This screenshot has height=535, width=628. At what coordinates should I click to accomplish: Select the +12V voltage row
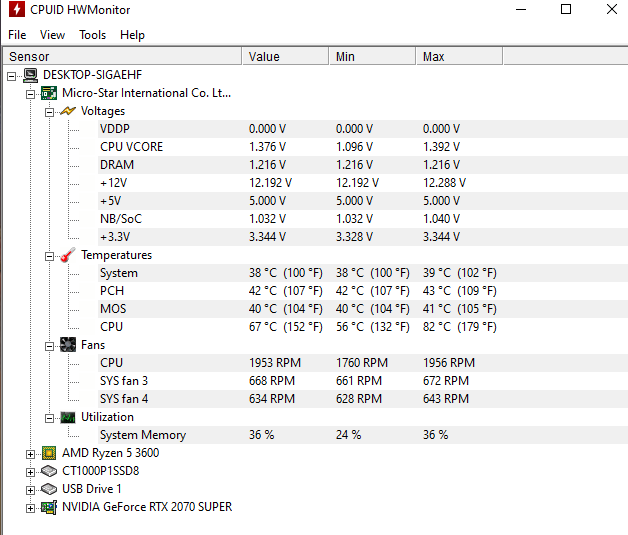tap(363, 183)
